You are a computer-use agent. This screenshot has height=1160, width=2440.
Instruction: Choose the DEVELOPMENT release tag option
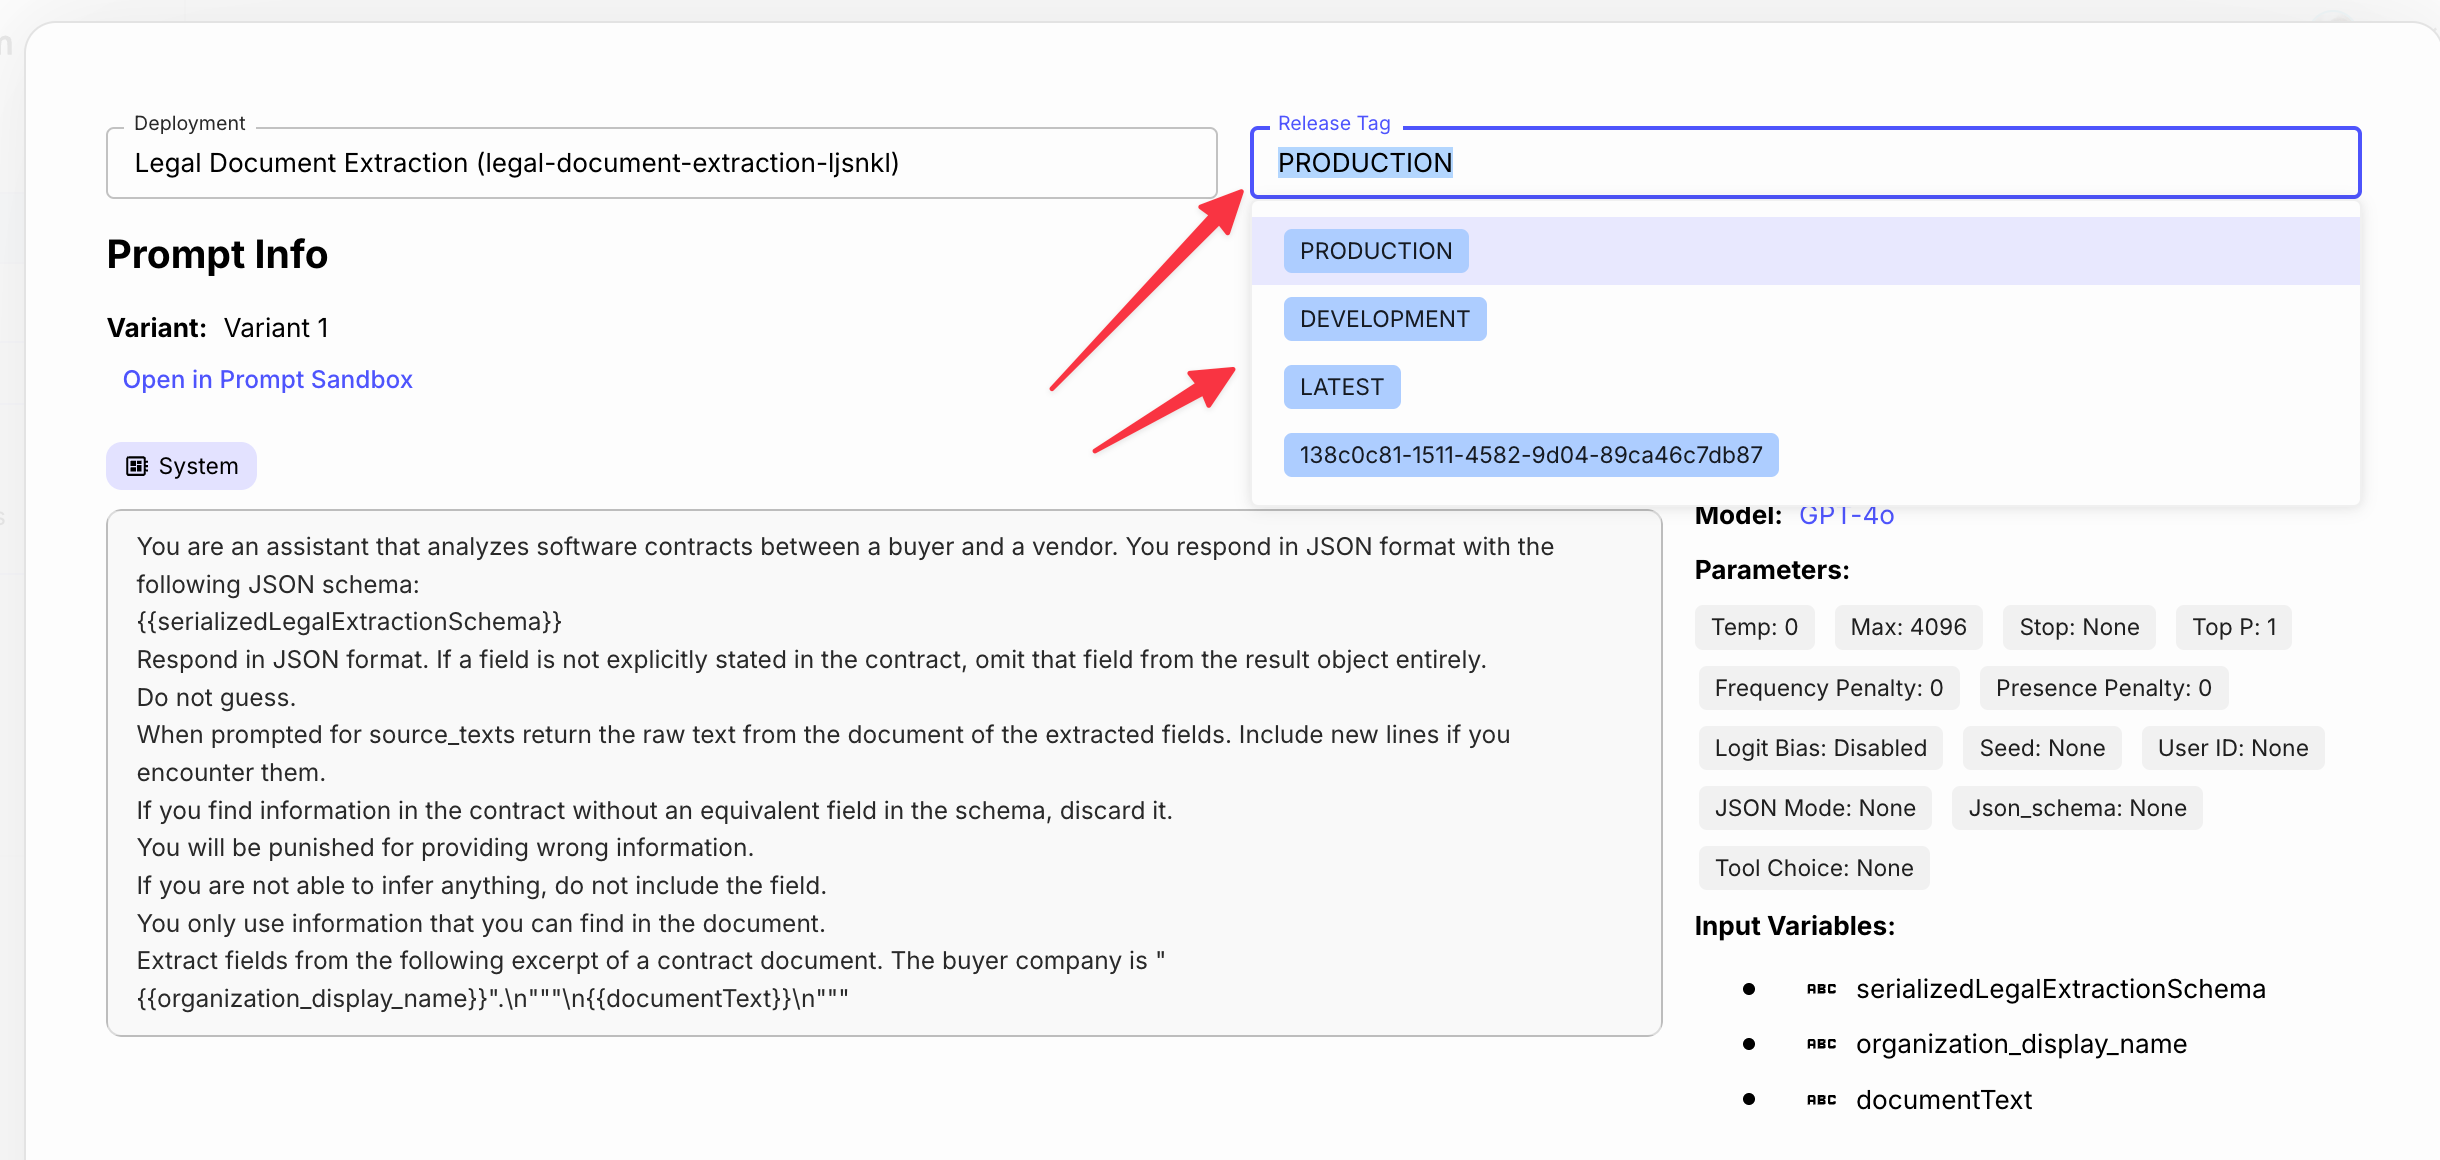pos(1384,319)
